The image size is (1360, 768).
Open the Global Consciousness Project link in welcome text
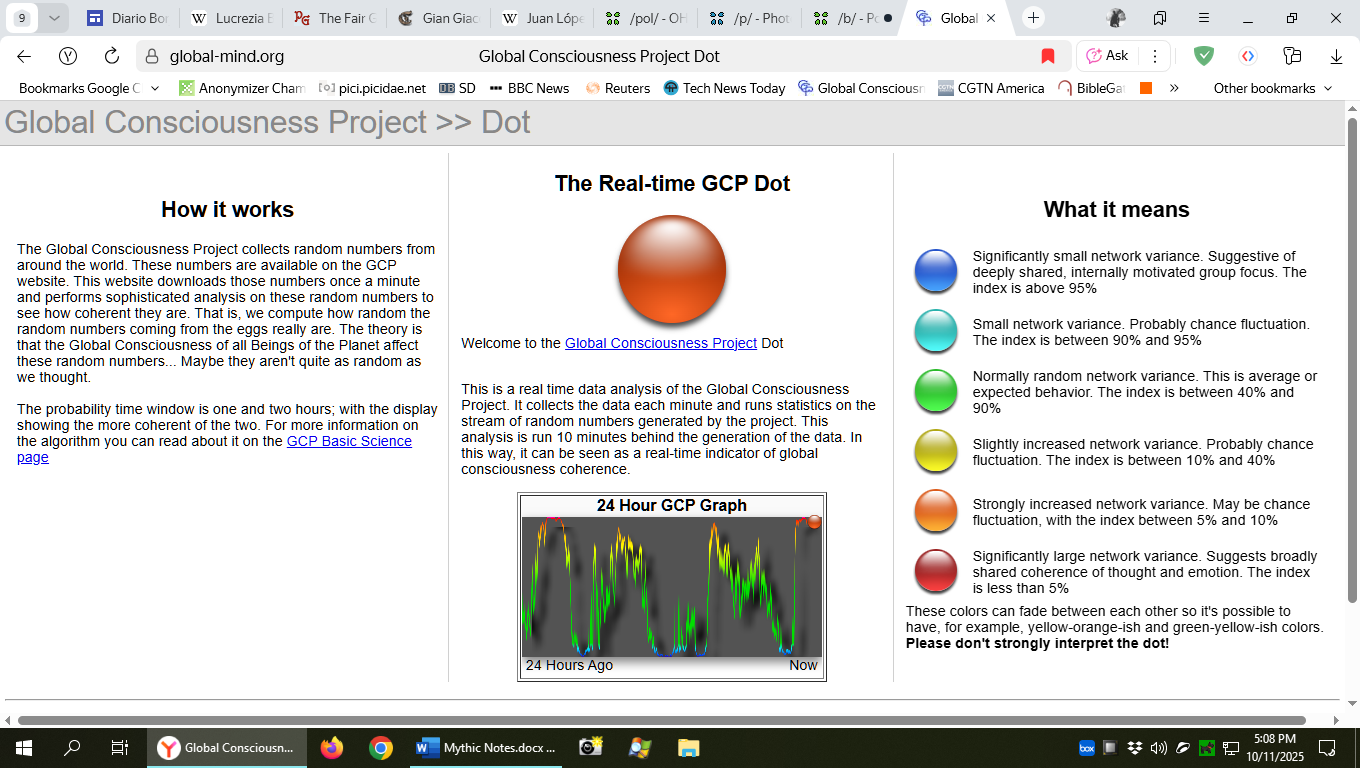coord(661,343)
